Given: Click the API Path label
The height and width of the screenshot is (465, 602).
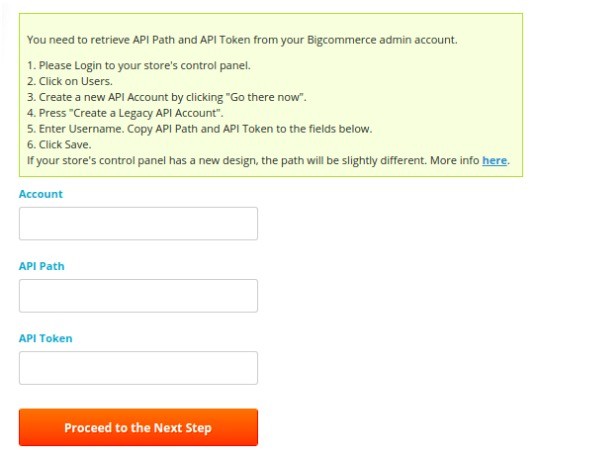Looking at the screenshot, I should click(x=42, y=266).
